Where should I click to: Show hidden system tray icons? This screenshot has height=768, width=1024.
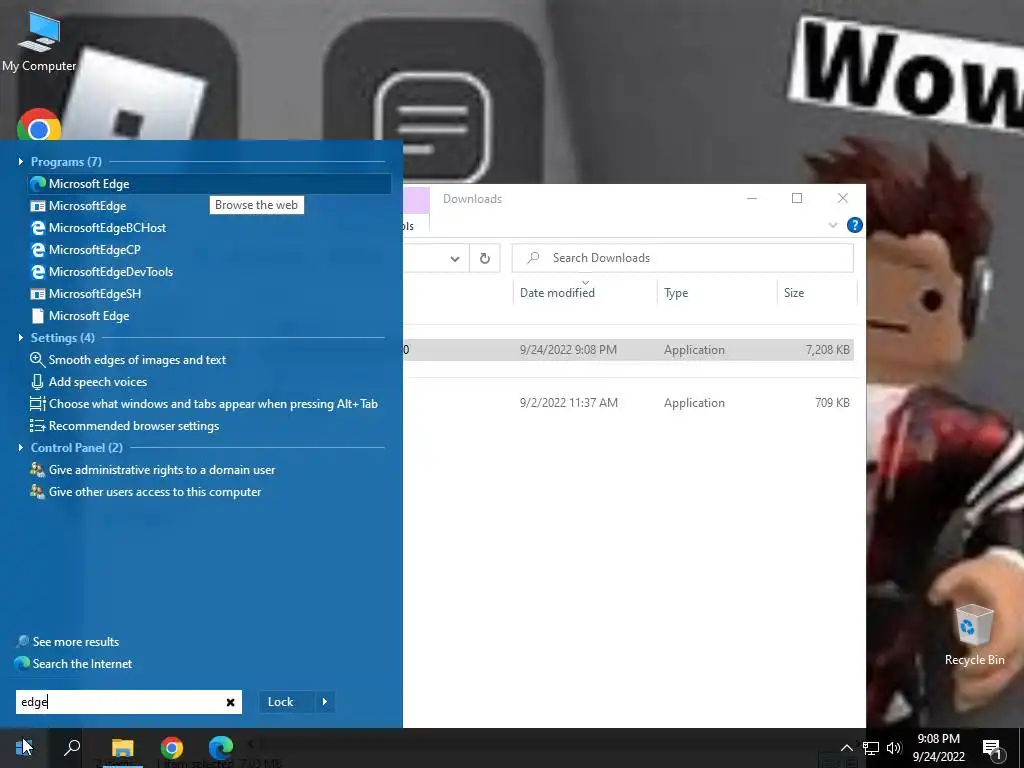(x=846, y=748)
